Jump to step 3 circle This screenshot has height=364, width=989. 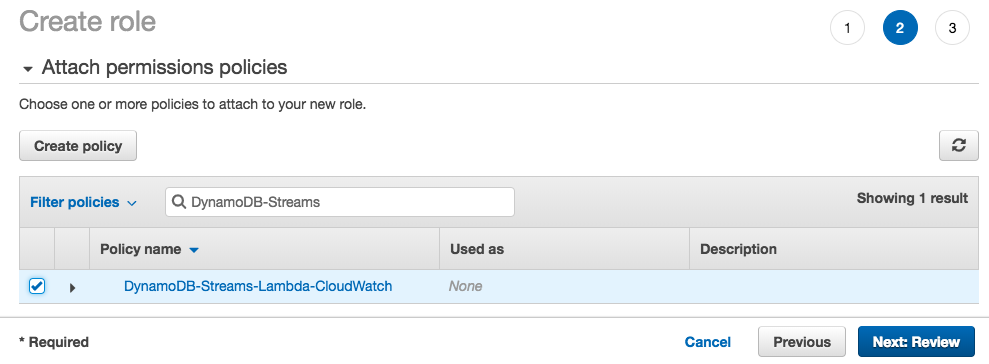click(x=952, y=28)
